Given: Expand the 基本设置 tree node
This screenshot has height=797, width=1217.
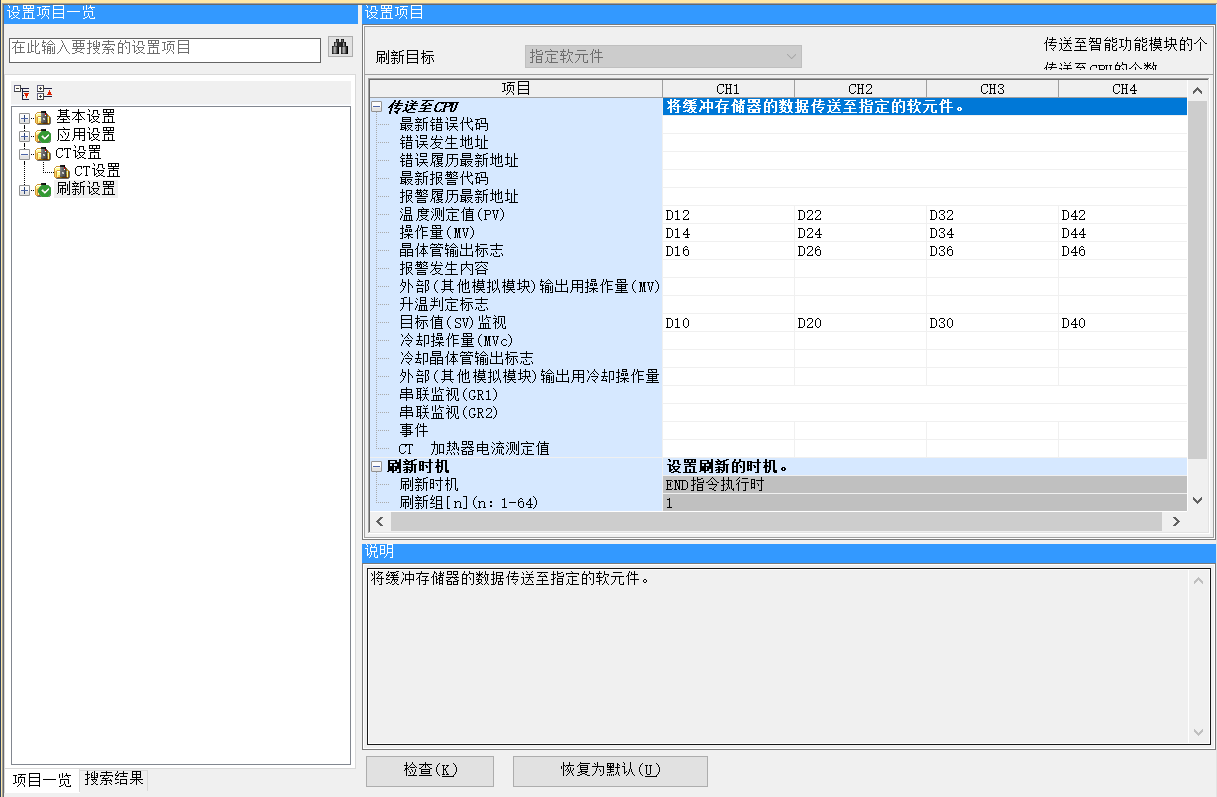Looking at the screenshot, I should [x=24, y=117].
